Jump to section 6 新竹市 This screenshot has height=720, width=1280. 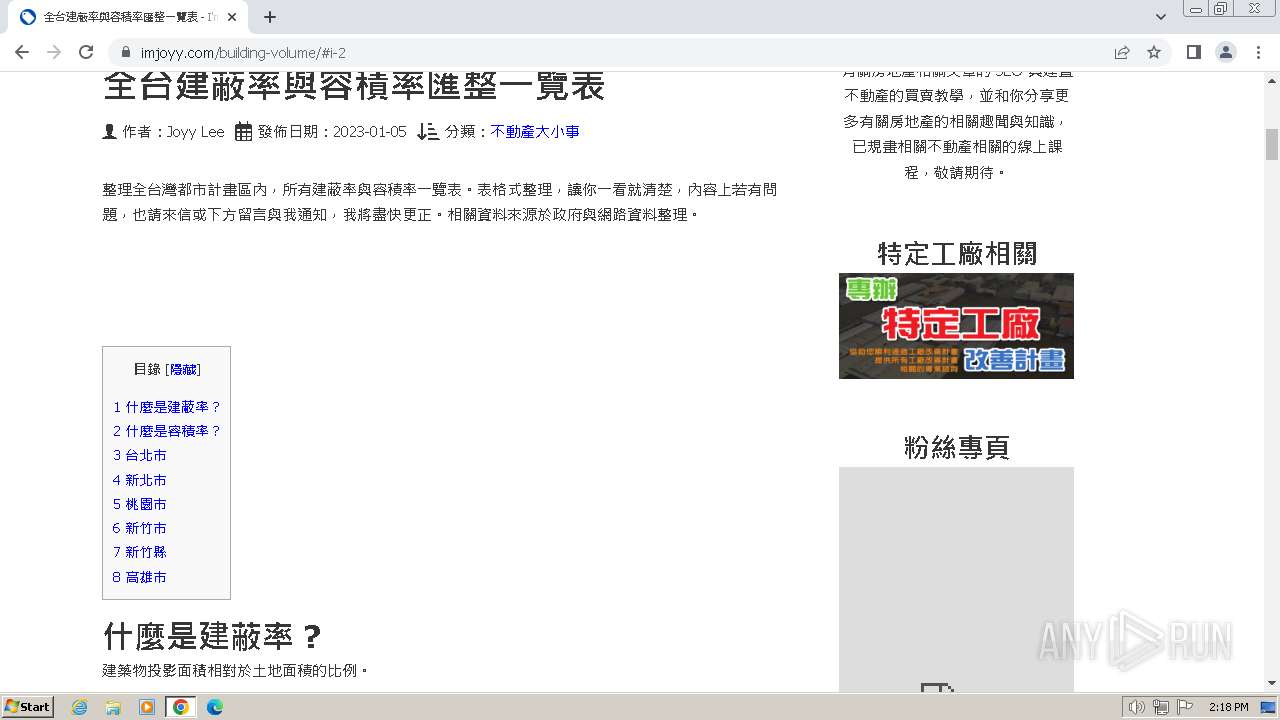(140, 528)
